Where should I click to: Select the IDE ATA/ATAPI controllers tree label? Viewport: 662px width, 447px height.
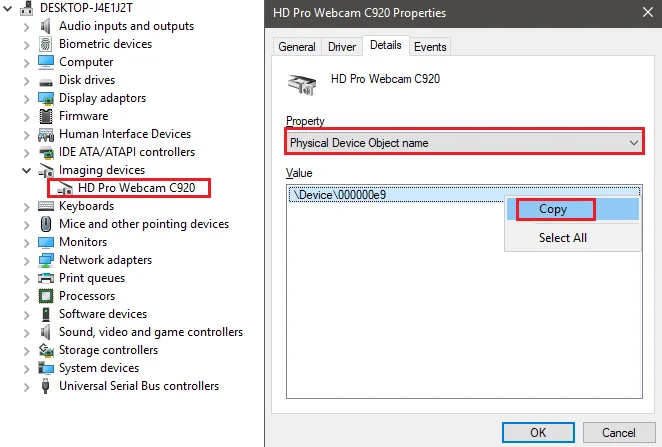point(127,152)
